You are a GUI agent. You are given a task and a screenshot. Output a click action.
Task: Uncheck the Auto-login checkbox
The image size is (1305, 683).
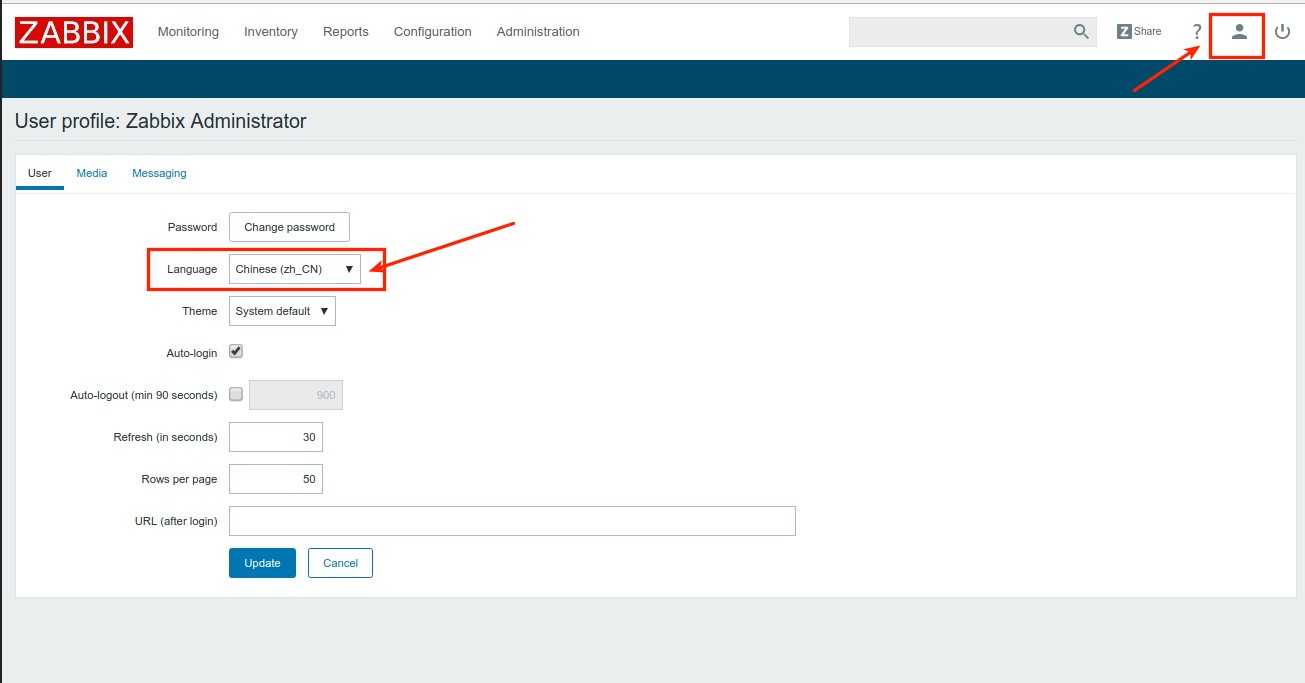(x=236, y=352)
